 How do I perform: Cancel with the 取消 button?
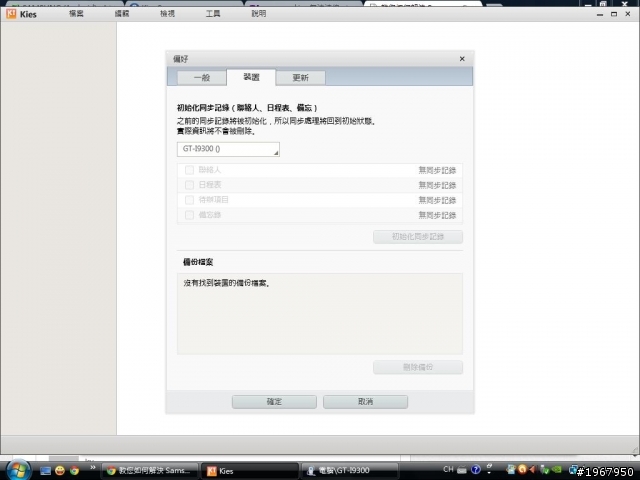coord(365,402)
